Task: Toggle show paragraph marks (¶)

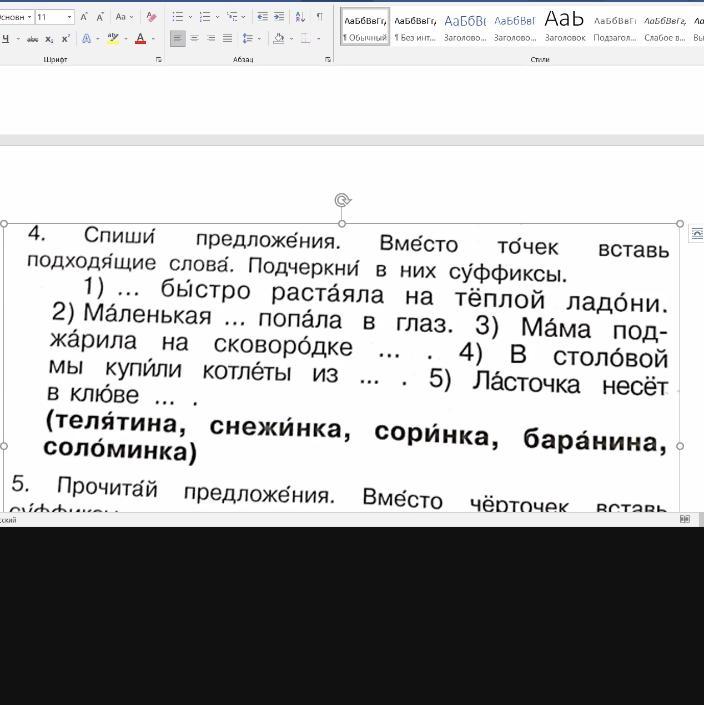Action: [x=319, y=17]
